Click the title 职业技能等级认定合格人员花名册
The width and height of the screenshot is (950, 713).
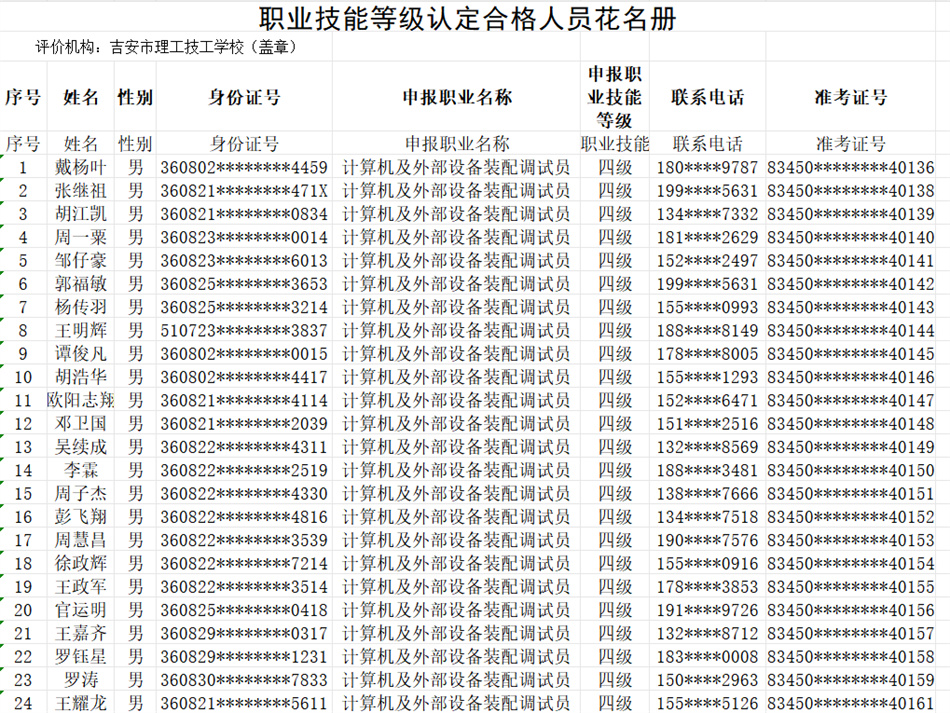pyautogui.click(x=467, y=18)
